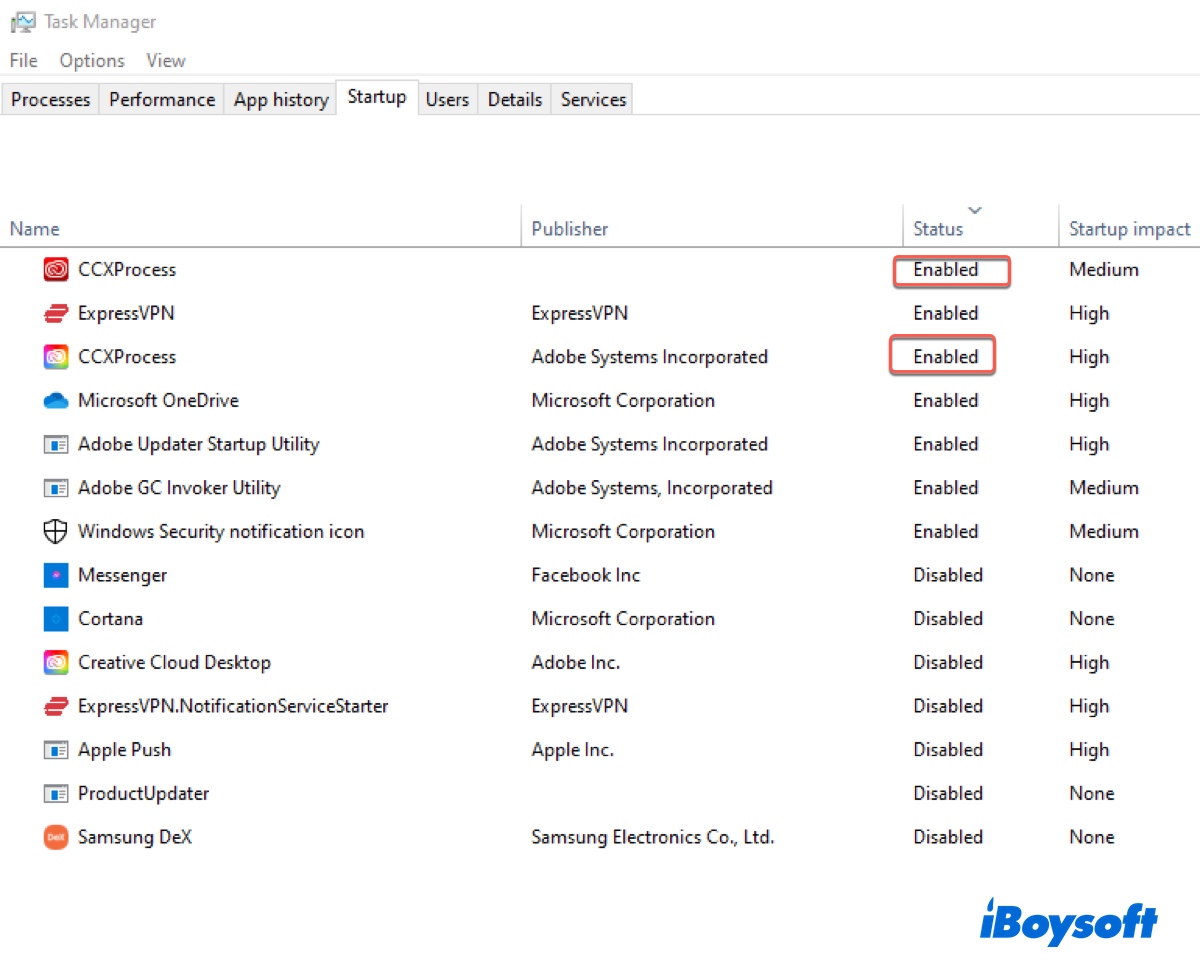Image resolution: width=1200 pixels, height=976 pixels.
Task: Click the ExpressVPN.NotificationServiceStarter icon
Action: (56, 706)
